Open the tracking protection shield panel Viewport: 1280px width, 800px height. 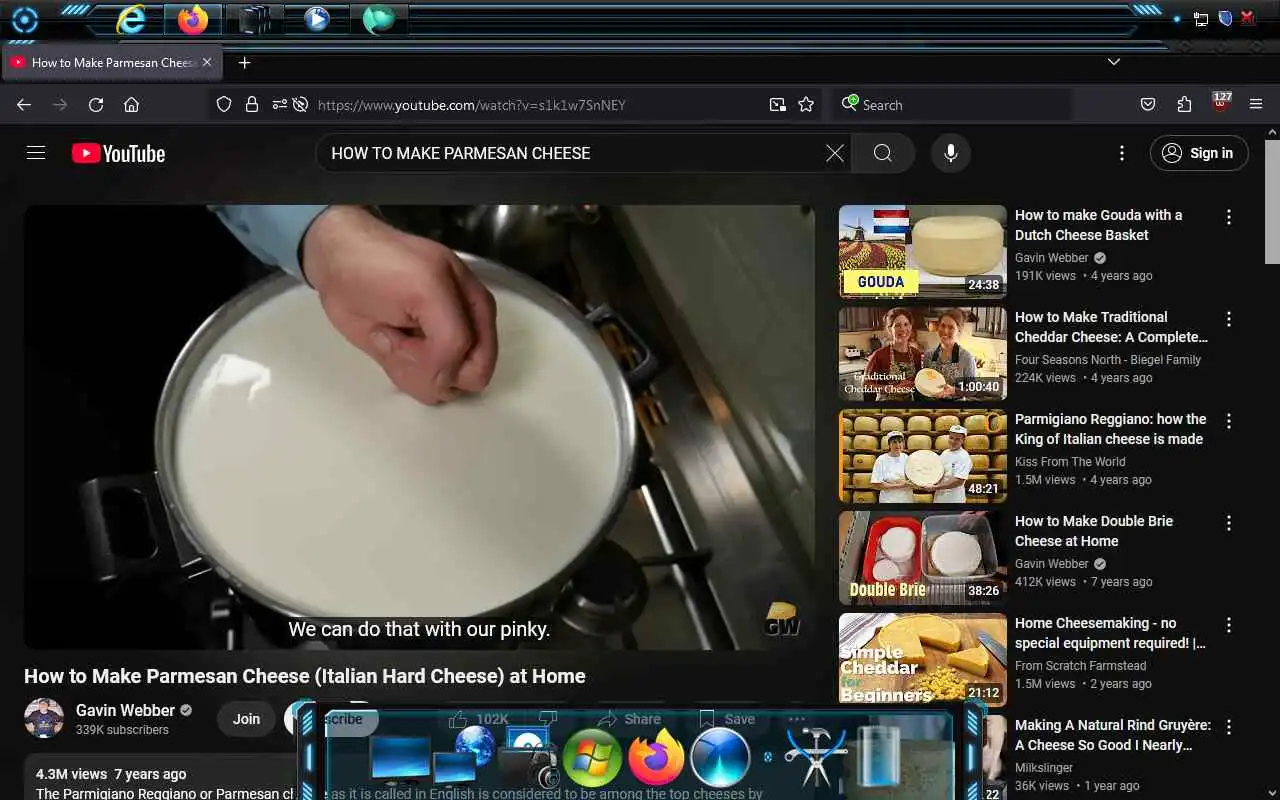point(224,105)
